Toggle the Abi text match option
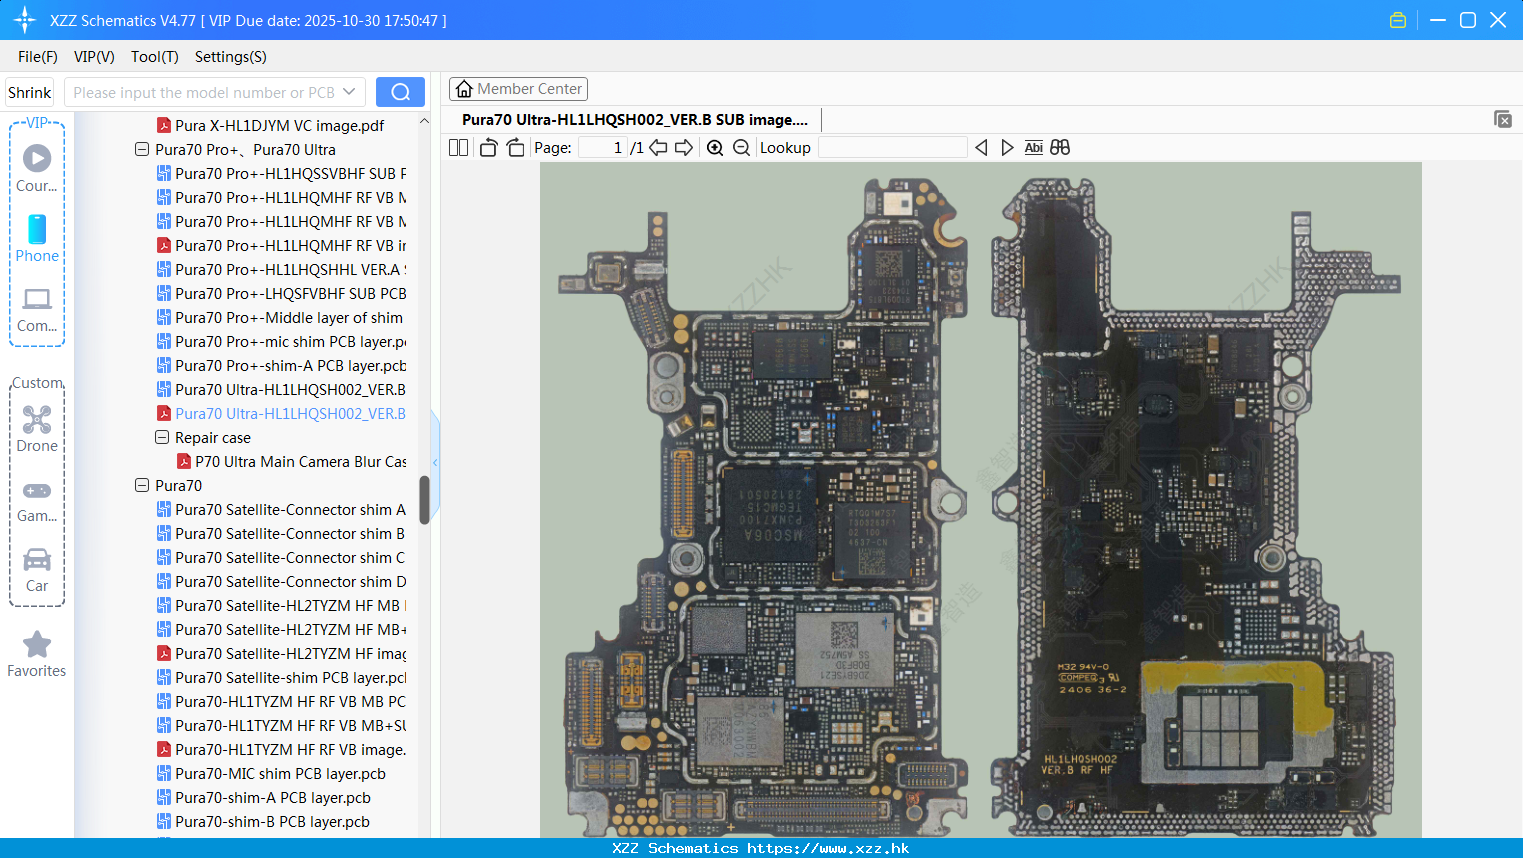Image resolution: width=1523 pixels, height=858 pixels. (x=1034, y=147)
